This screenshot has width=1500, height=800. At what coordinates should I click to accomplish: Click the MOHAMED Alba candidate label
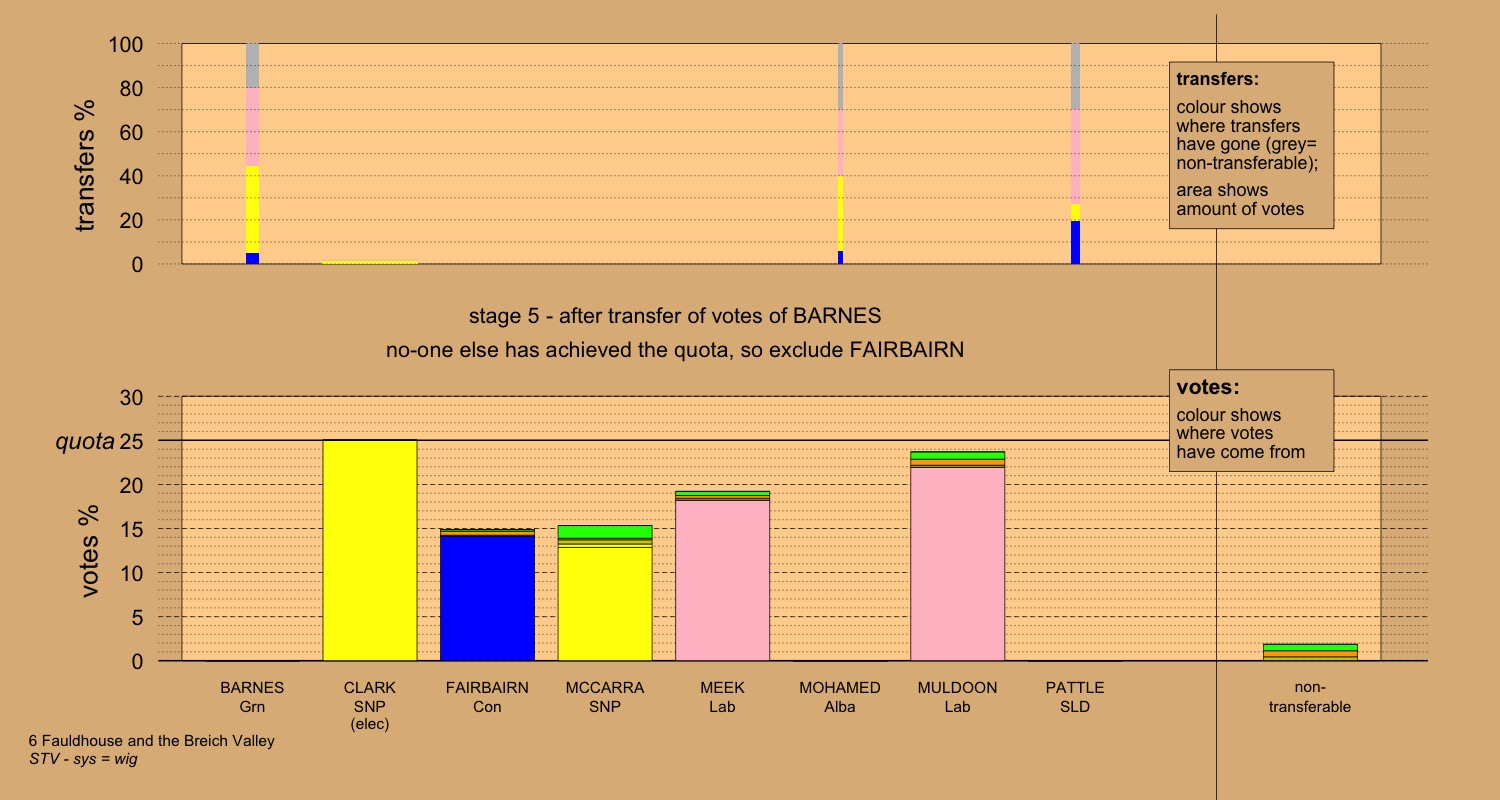pyautogui.click(x=840, y=697)
